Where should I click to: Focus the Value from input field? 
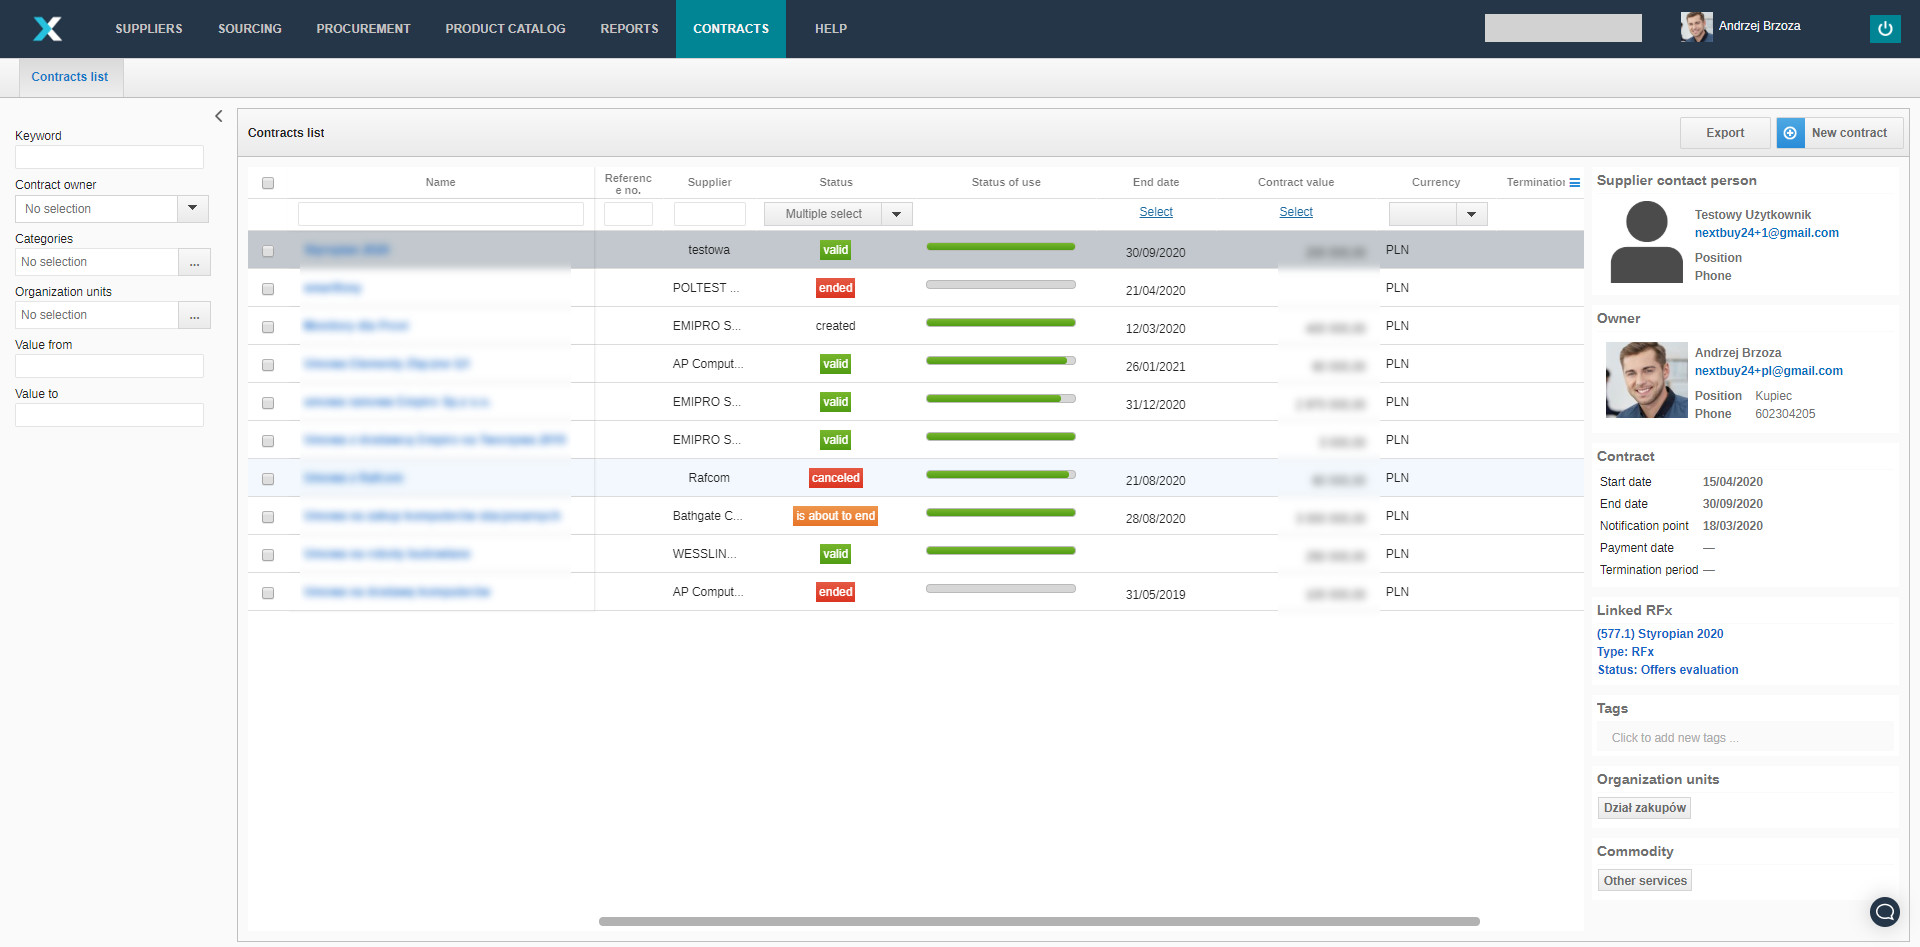click(x=109, y=366)
